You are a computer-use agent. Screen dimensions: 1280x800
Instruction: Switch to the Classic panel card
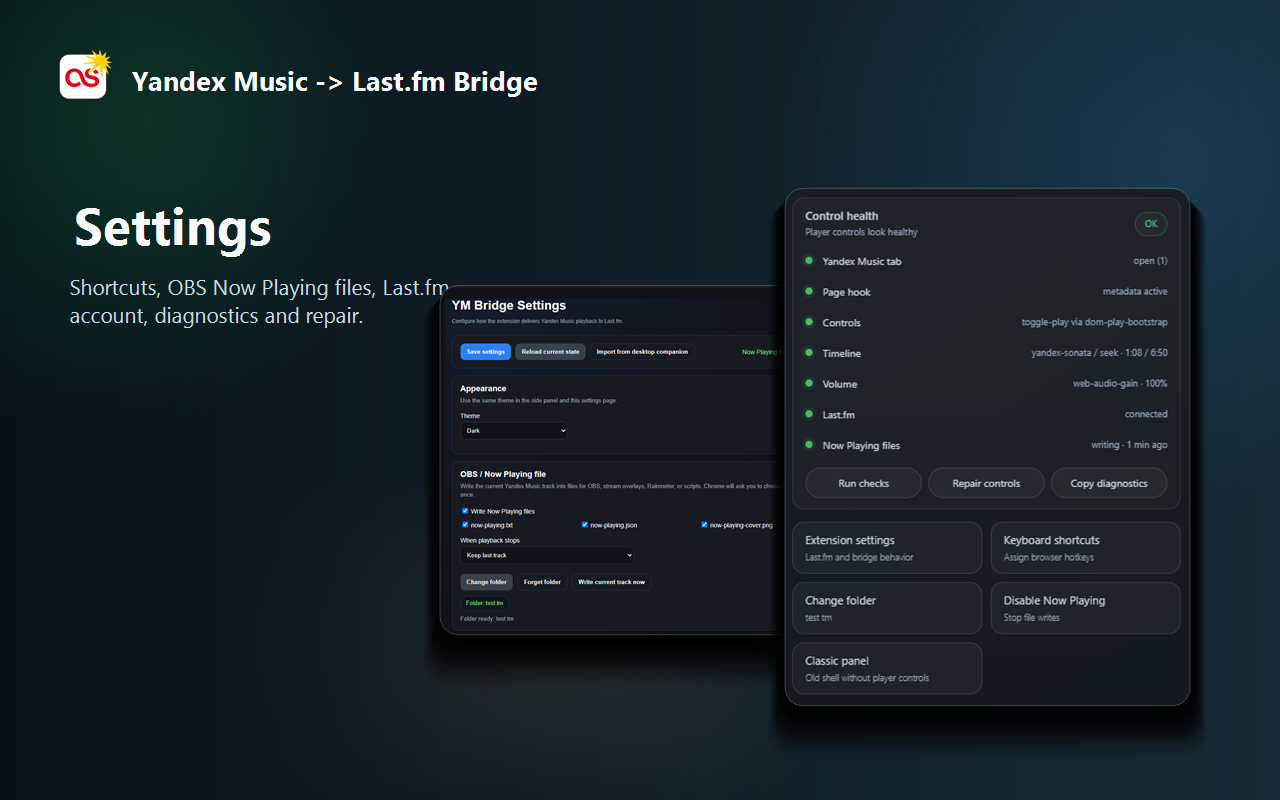pyautogui.click(x=887, y=668)
